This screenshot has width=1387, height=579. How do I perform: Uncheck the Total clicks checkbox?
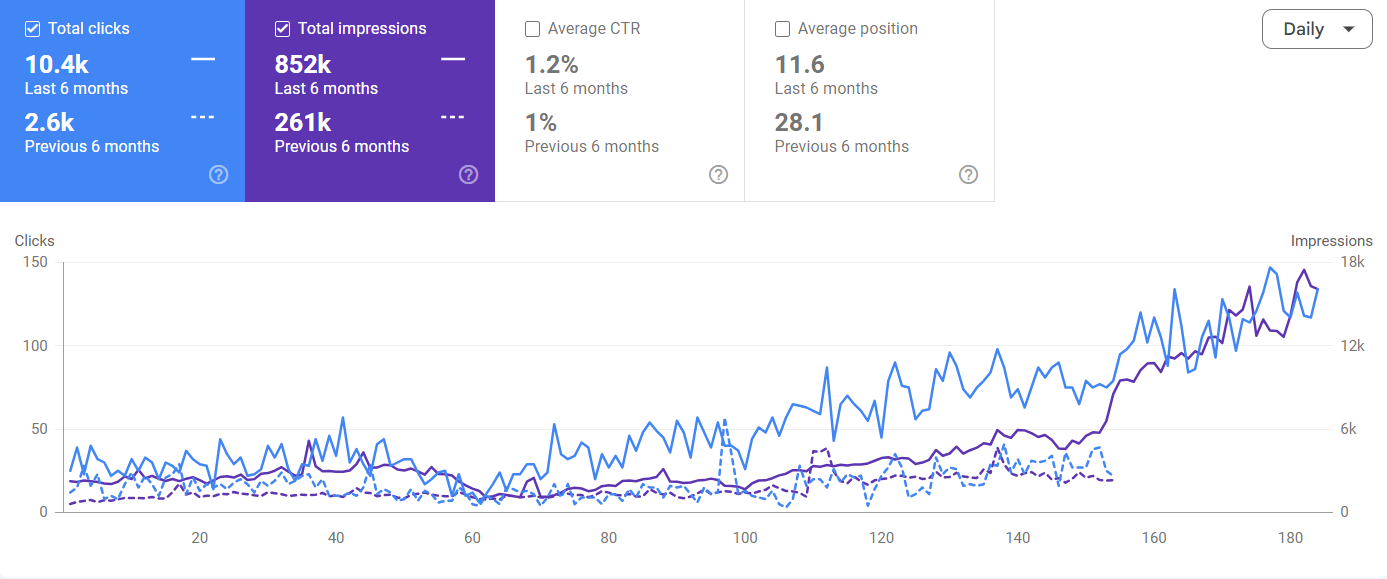33,29
